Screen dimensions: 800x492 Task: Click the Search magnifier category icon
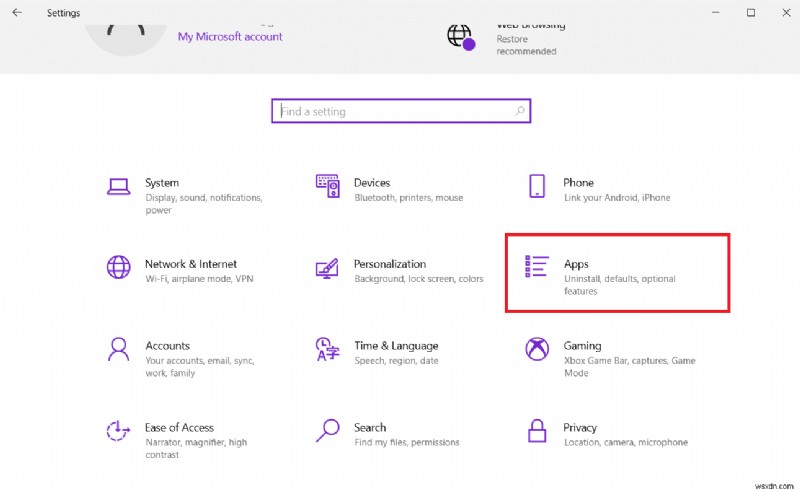click(x=327, y=431)
